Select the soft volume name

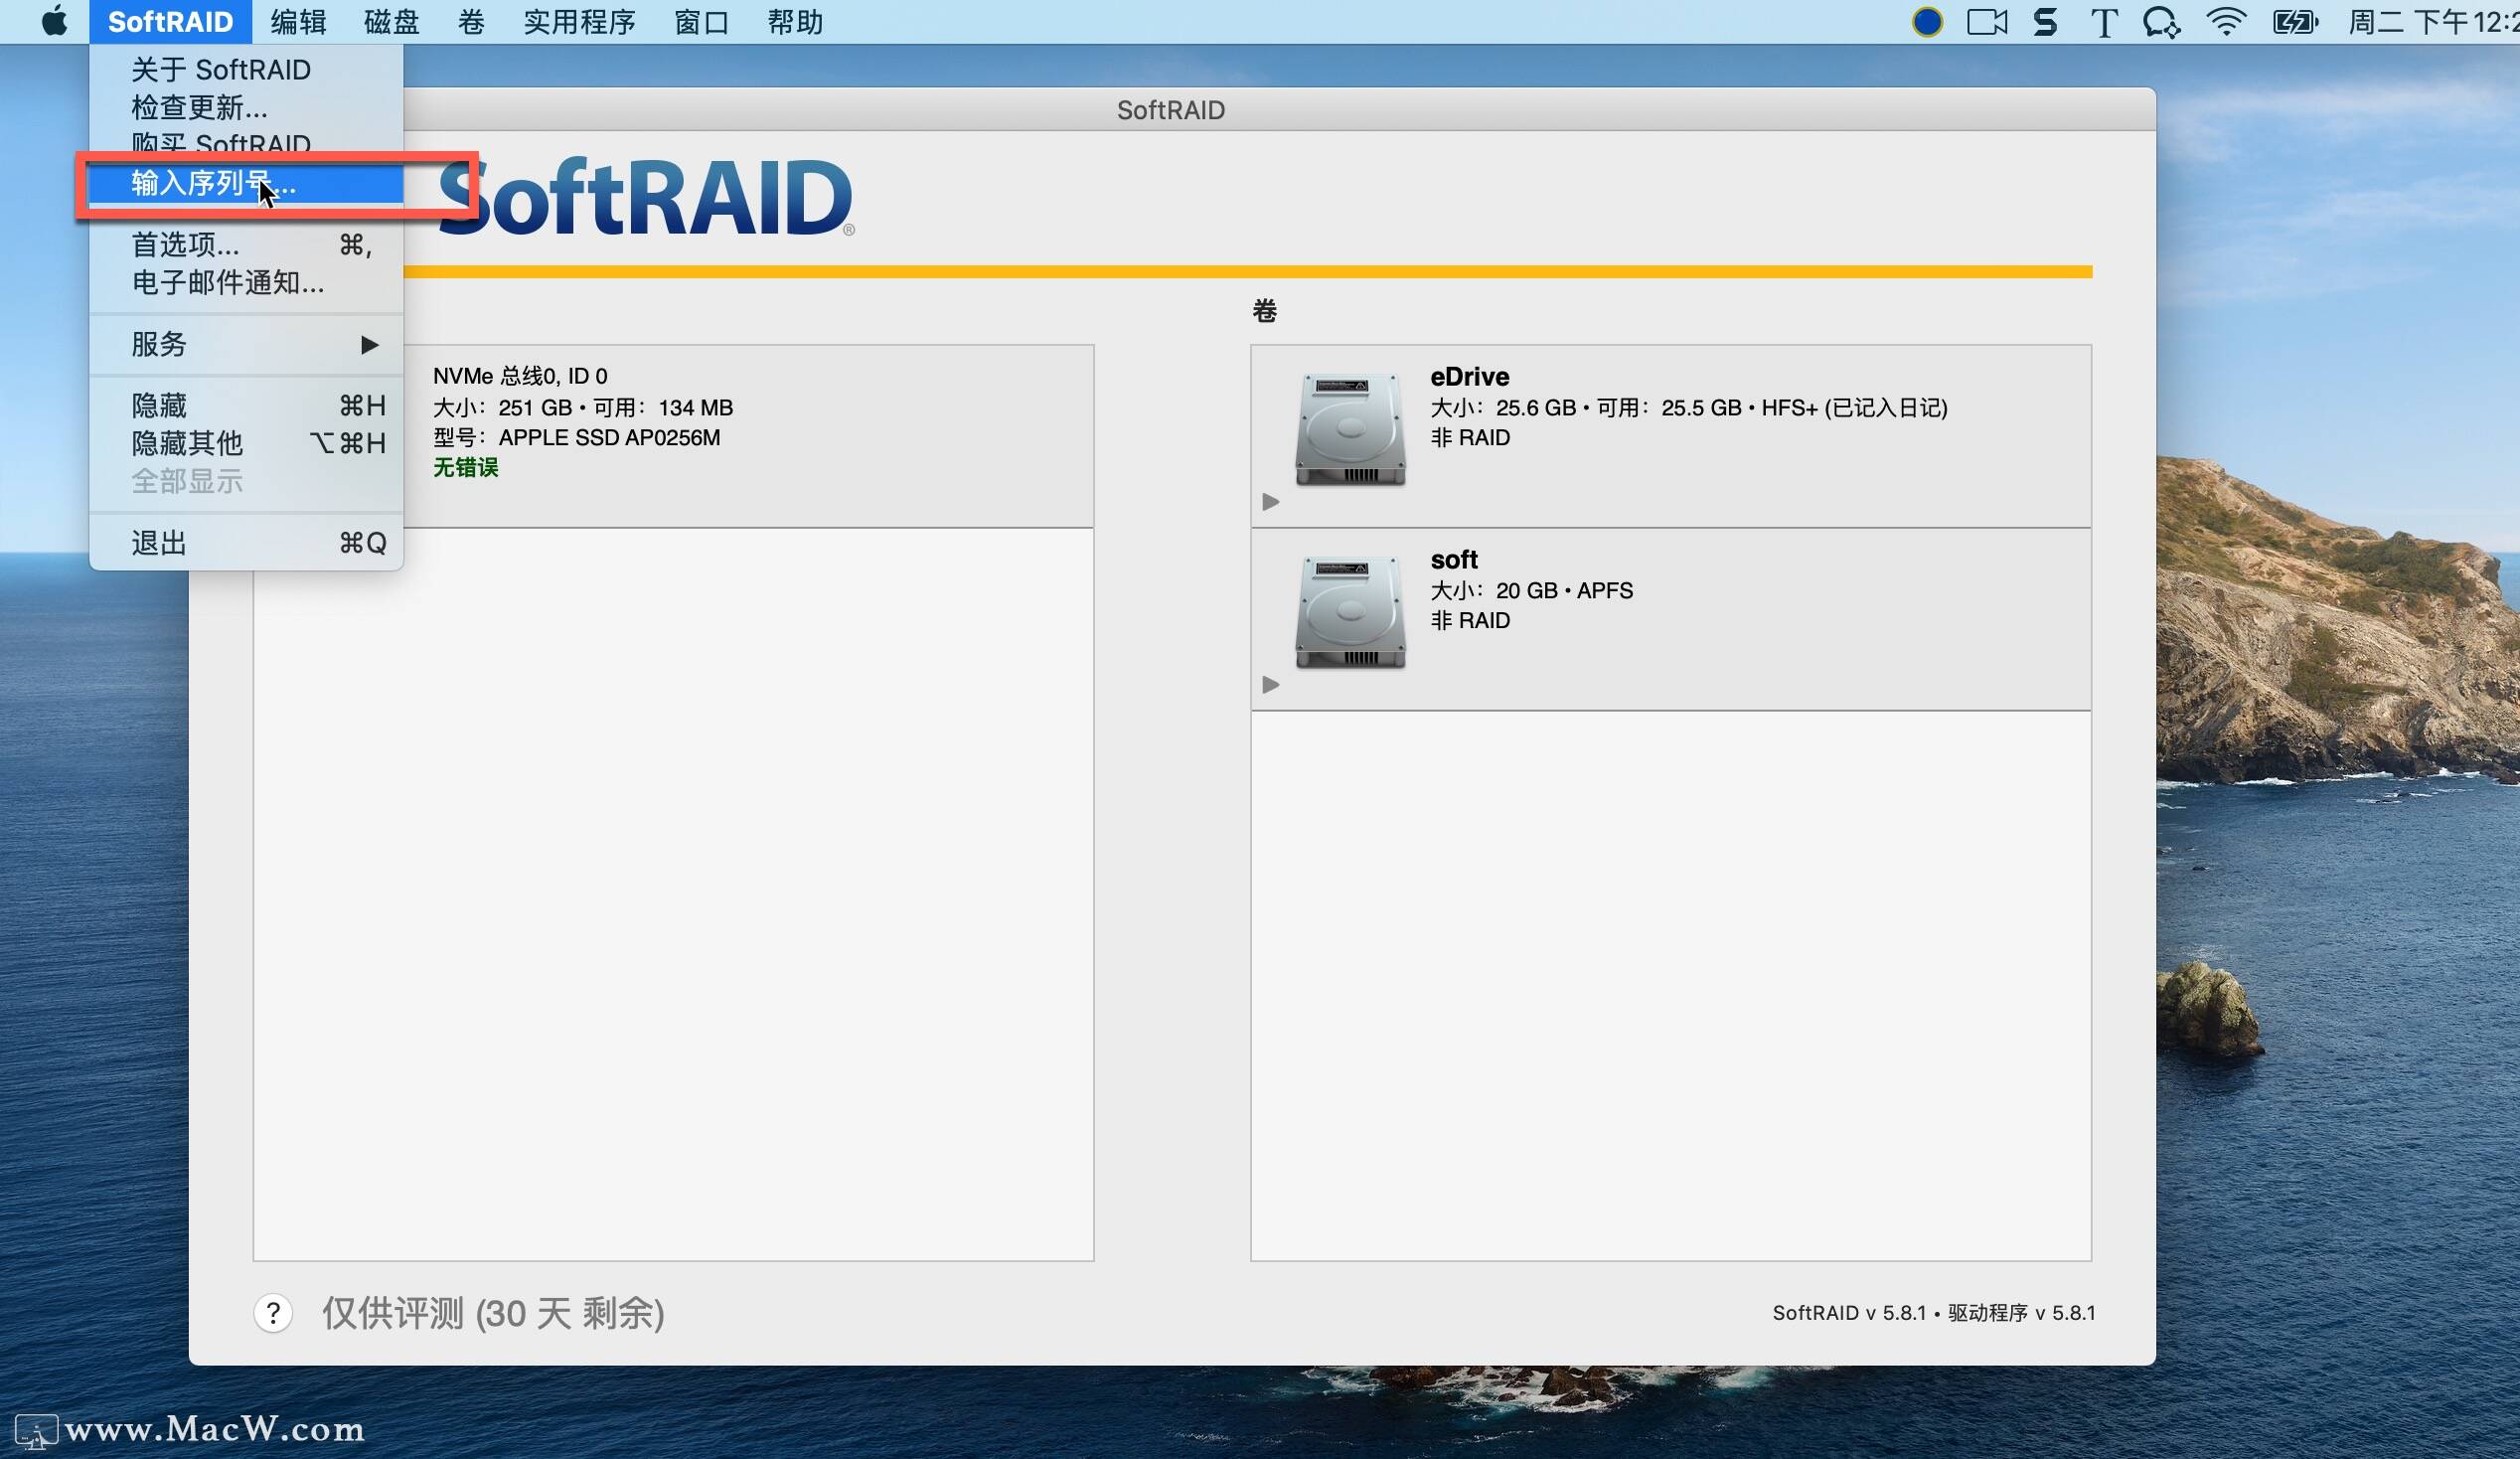click(1454, 560)
